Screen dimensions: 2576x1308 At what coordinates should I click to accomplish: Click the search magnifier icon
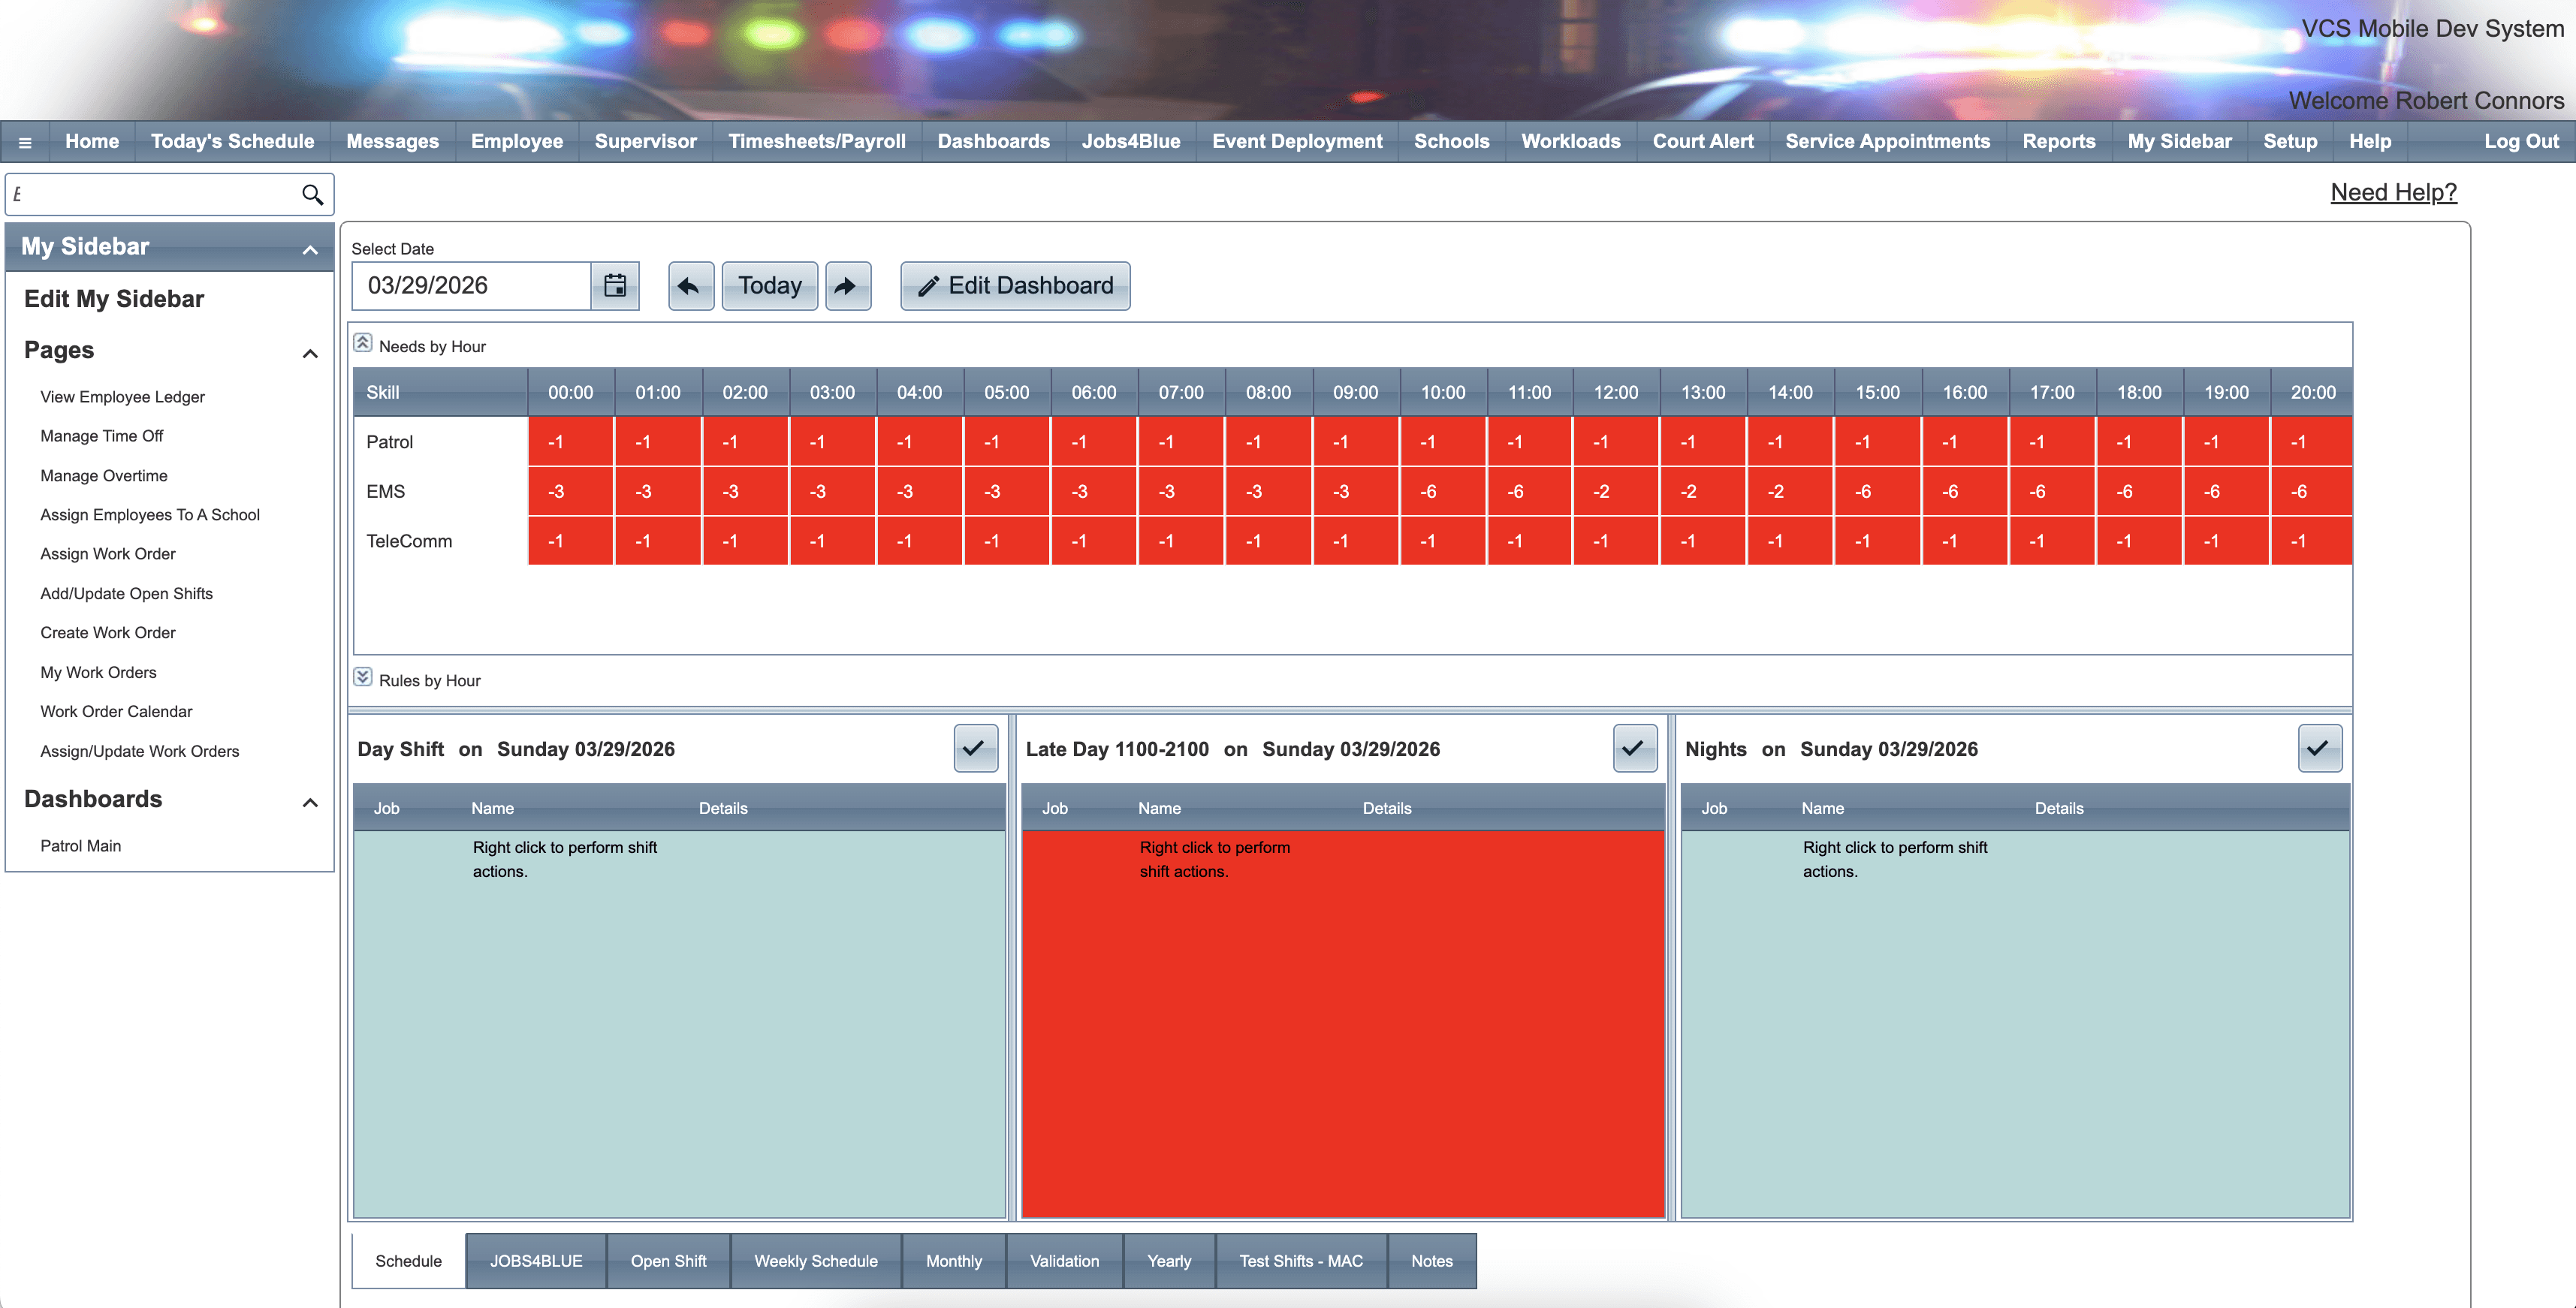point(312,194)
